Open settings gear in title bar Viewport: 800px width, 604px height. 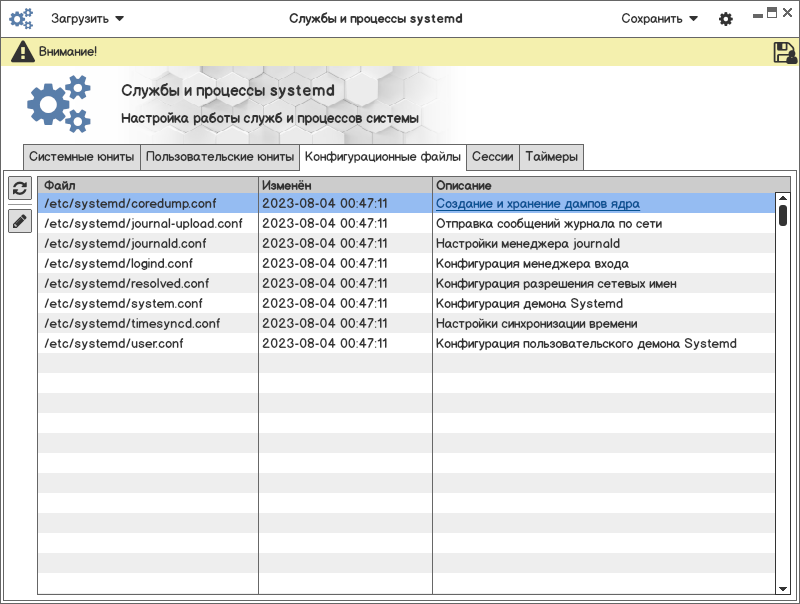[x=726, y=19]
